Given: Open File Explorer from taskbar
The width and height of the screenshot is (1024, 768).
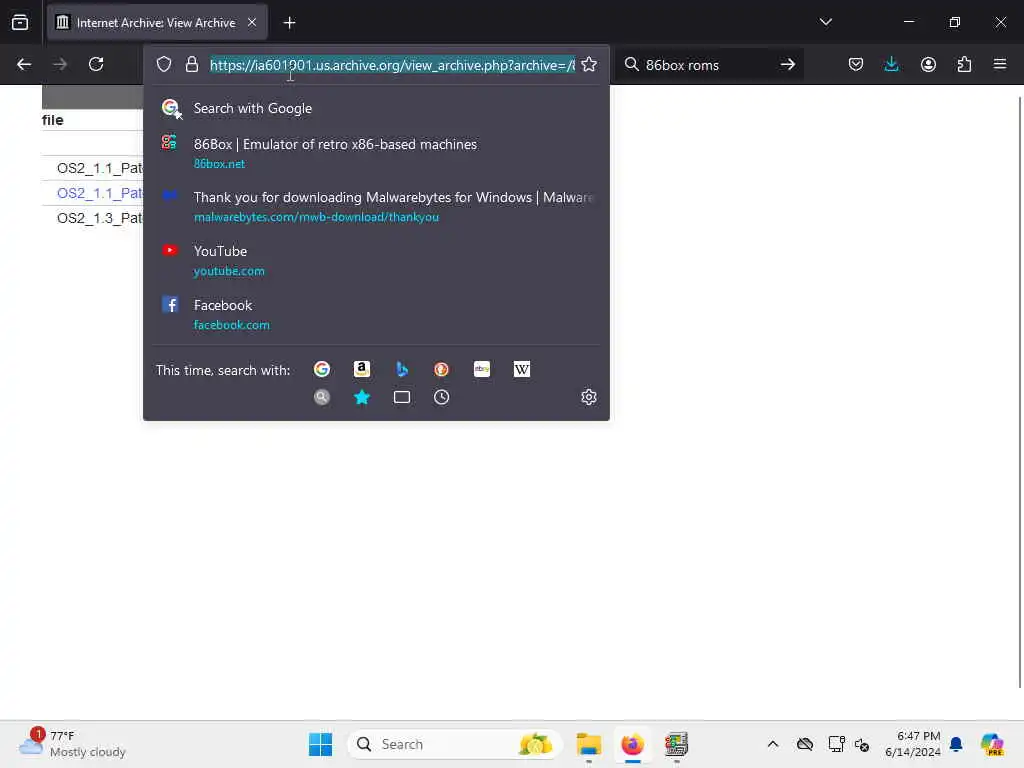Looking at the screenshot, I should 588,744.
